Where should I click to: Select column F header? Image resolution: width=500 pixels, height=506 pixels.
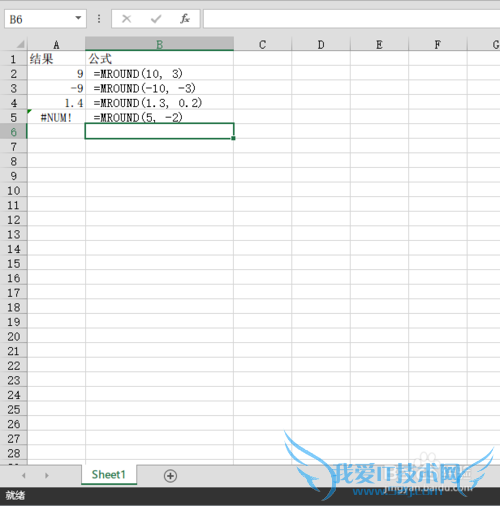tap(438, 44)
